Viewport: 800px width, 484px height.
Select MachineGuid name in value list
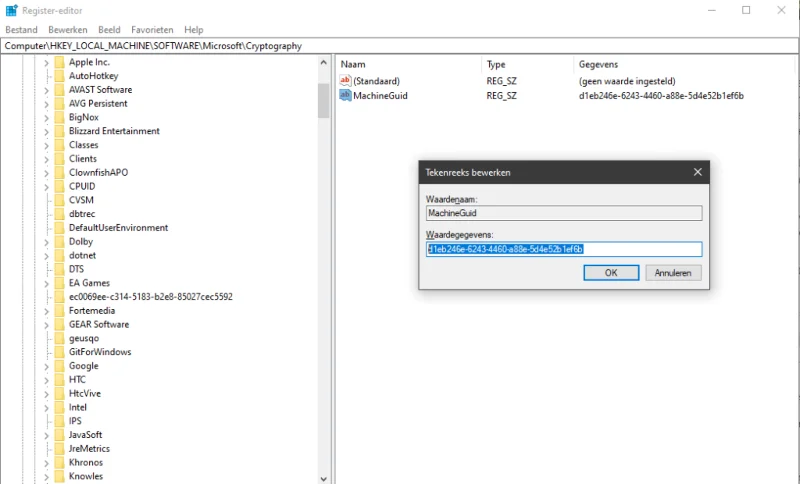pos(380,95)
